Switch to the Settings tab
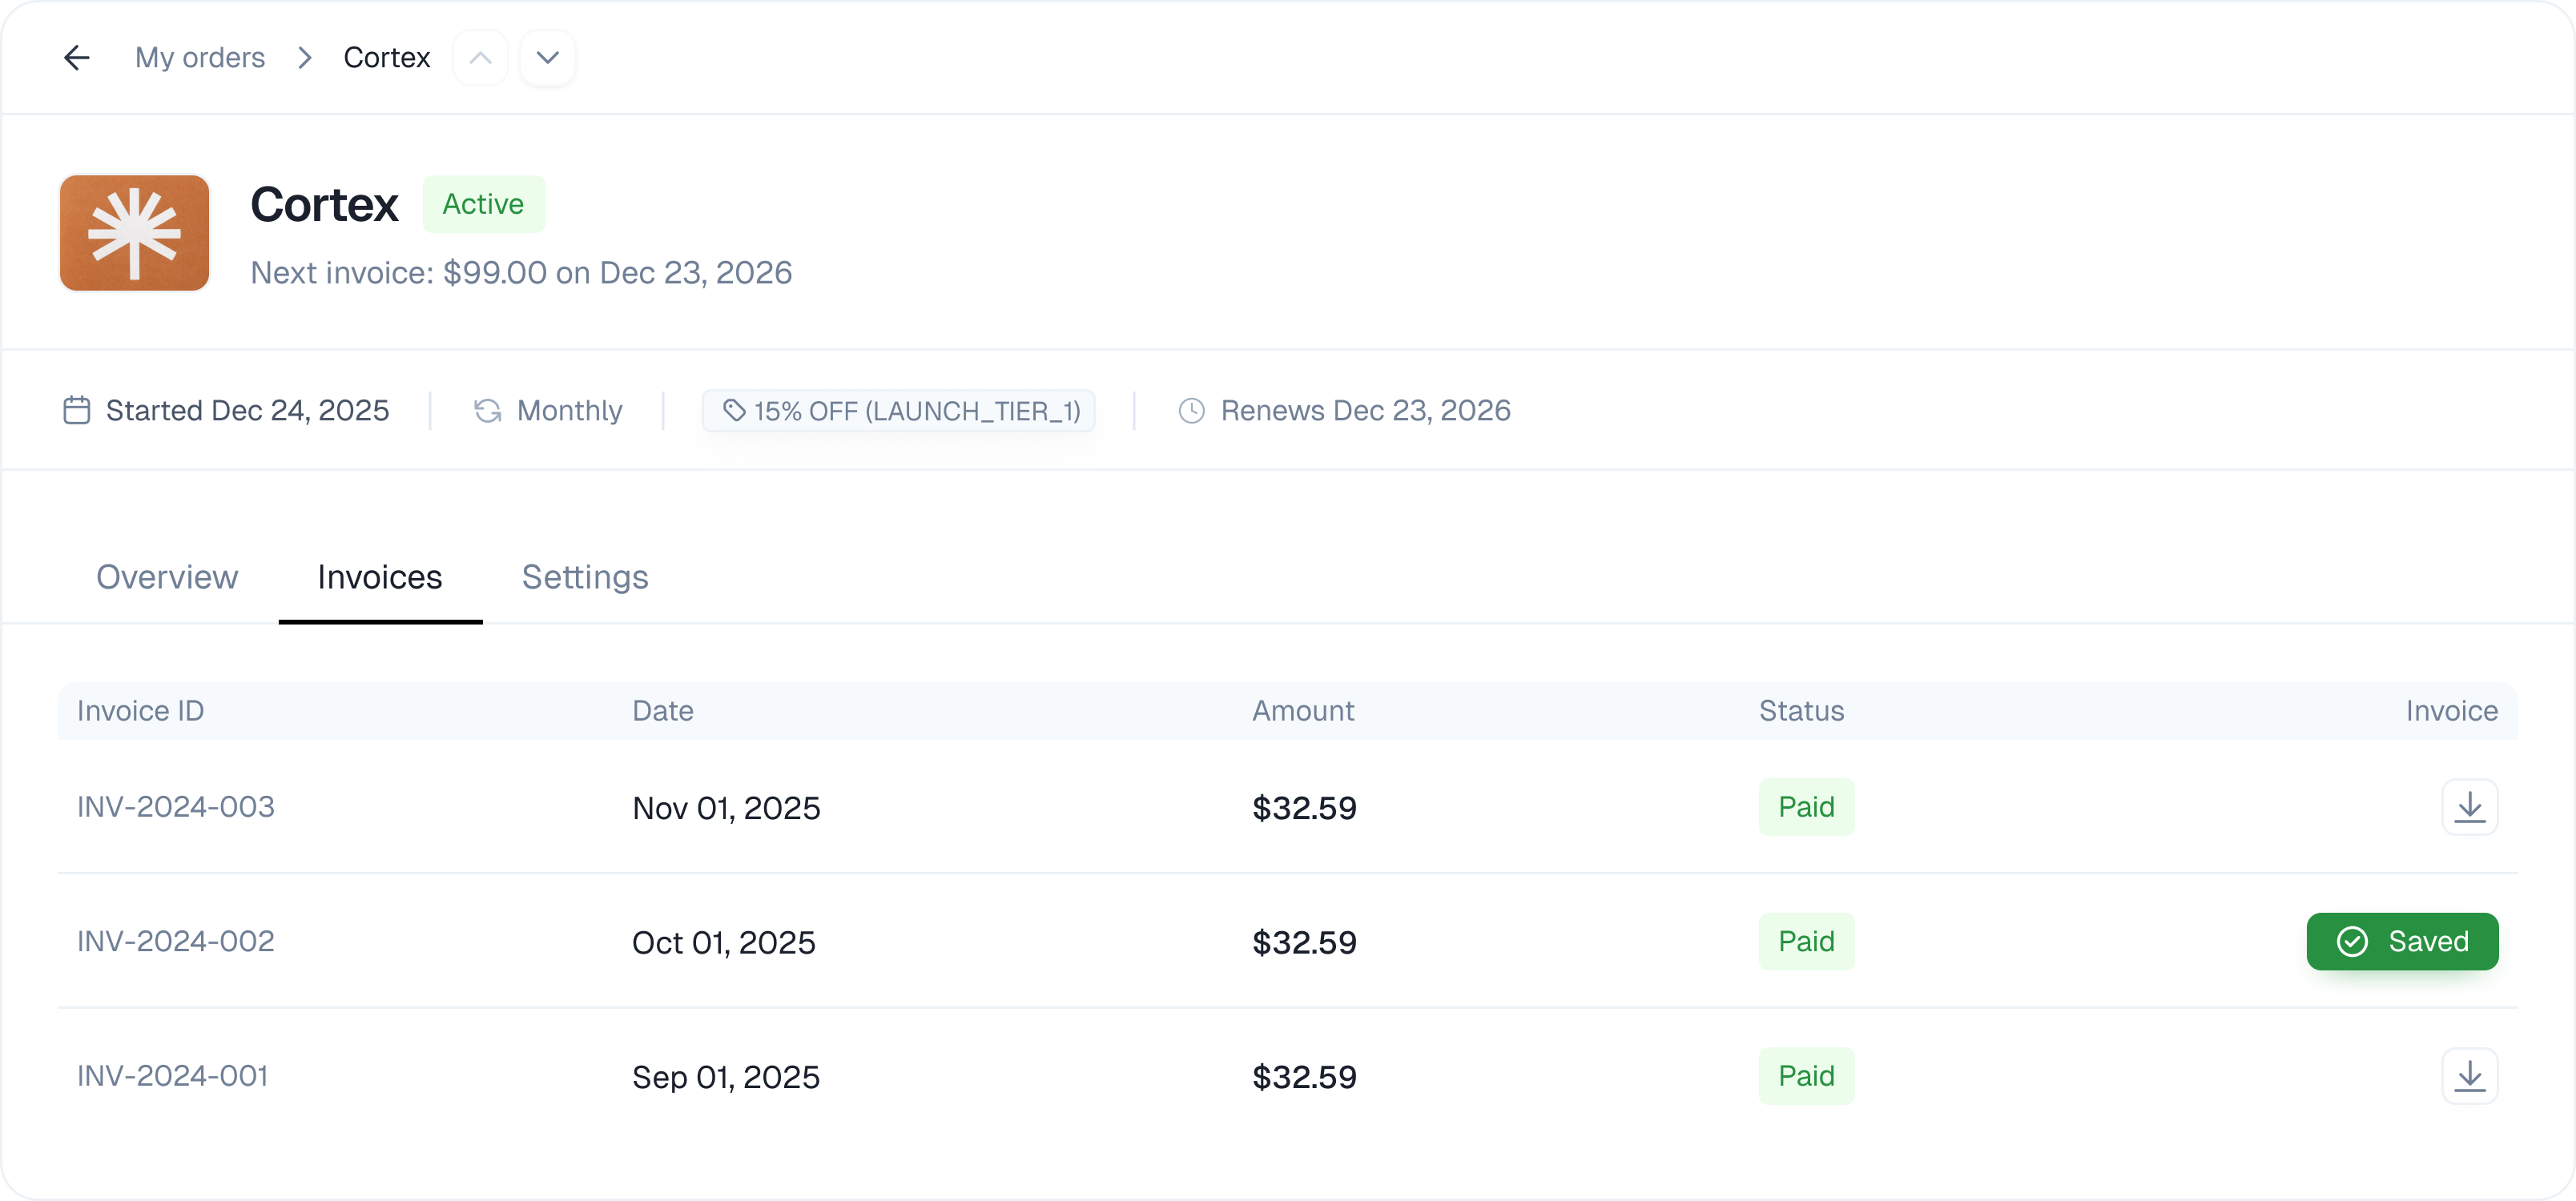The image size is (2576, 1201). tap(585, 577)
